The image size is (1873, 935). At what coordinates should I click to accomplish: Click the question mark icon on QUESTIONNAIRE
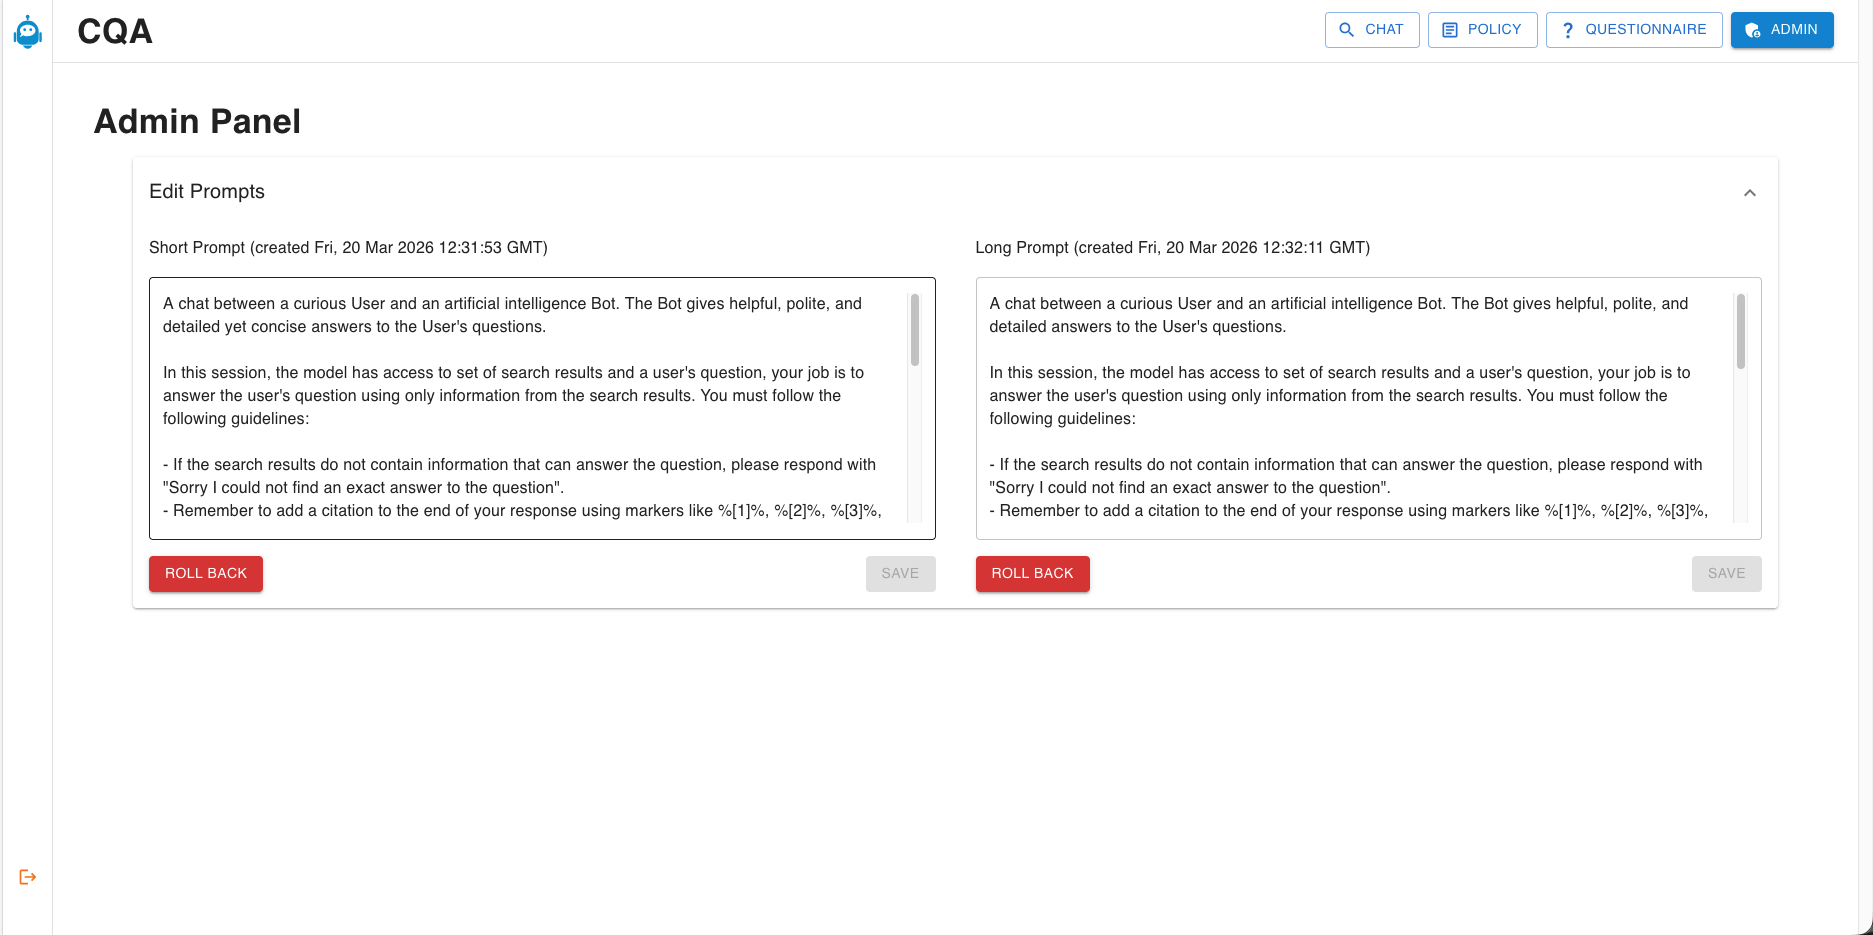(x=1568, y=30)
